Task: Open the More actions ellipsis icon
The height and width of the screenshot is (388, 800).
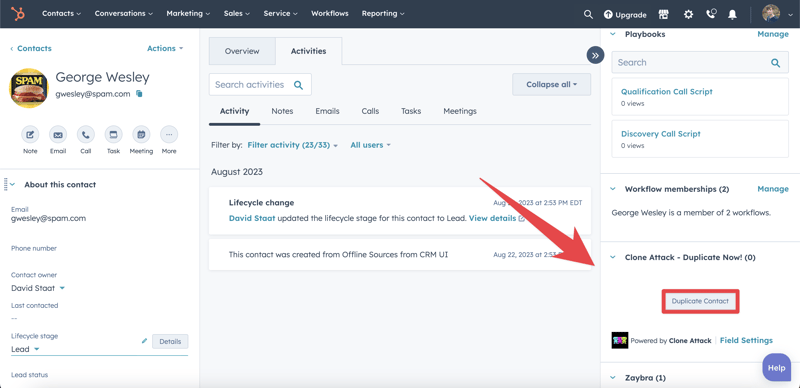Action: pyautogui.click(x=169, y=135)
